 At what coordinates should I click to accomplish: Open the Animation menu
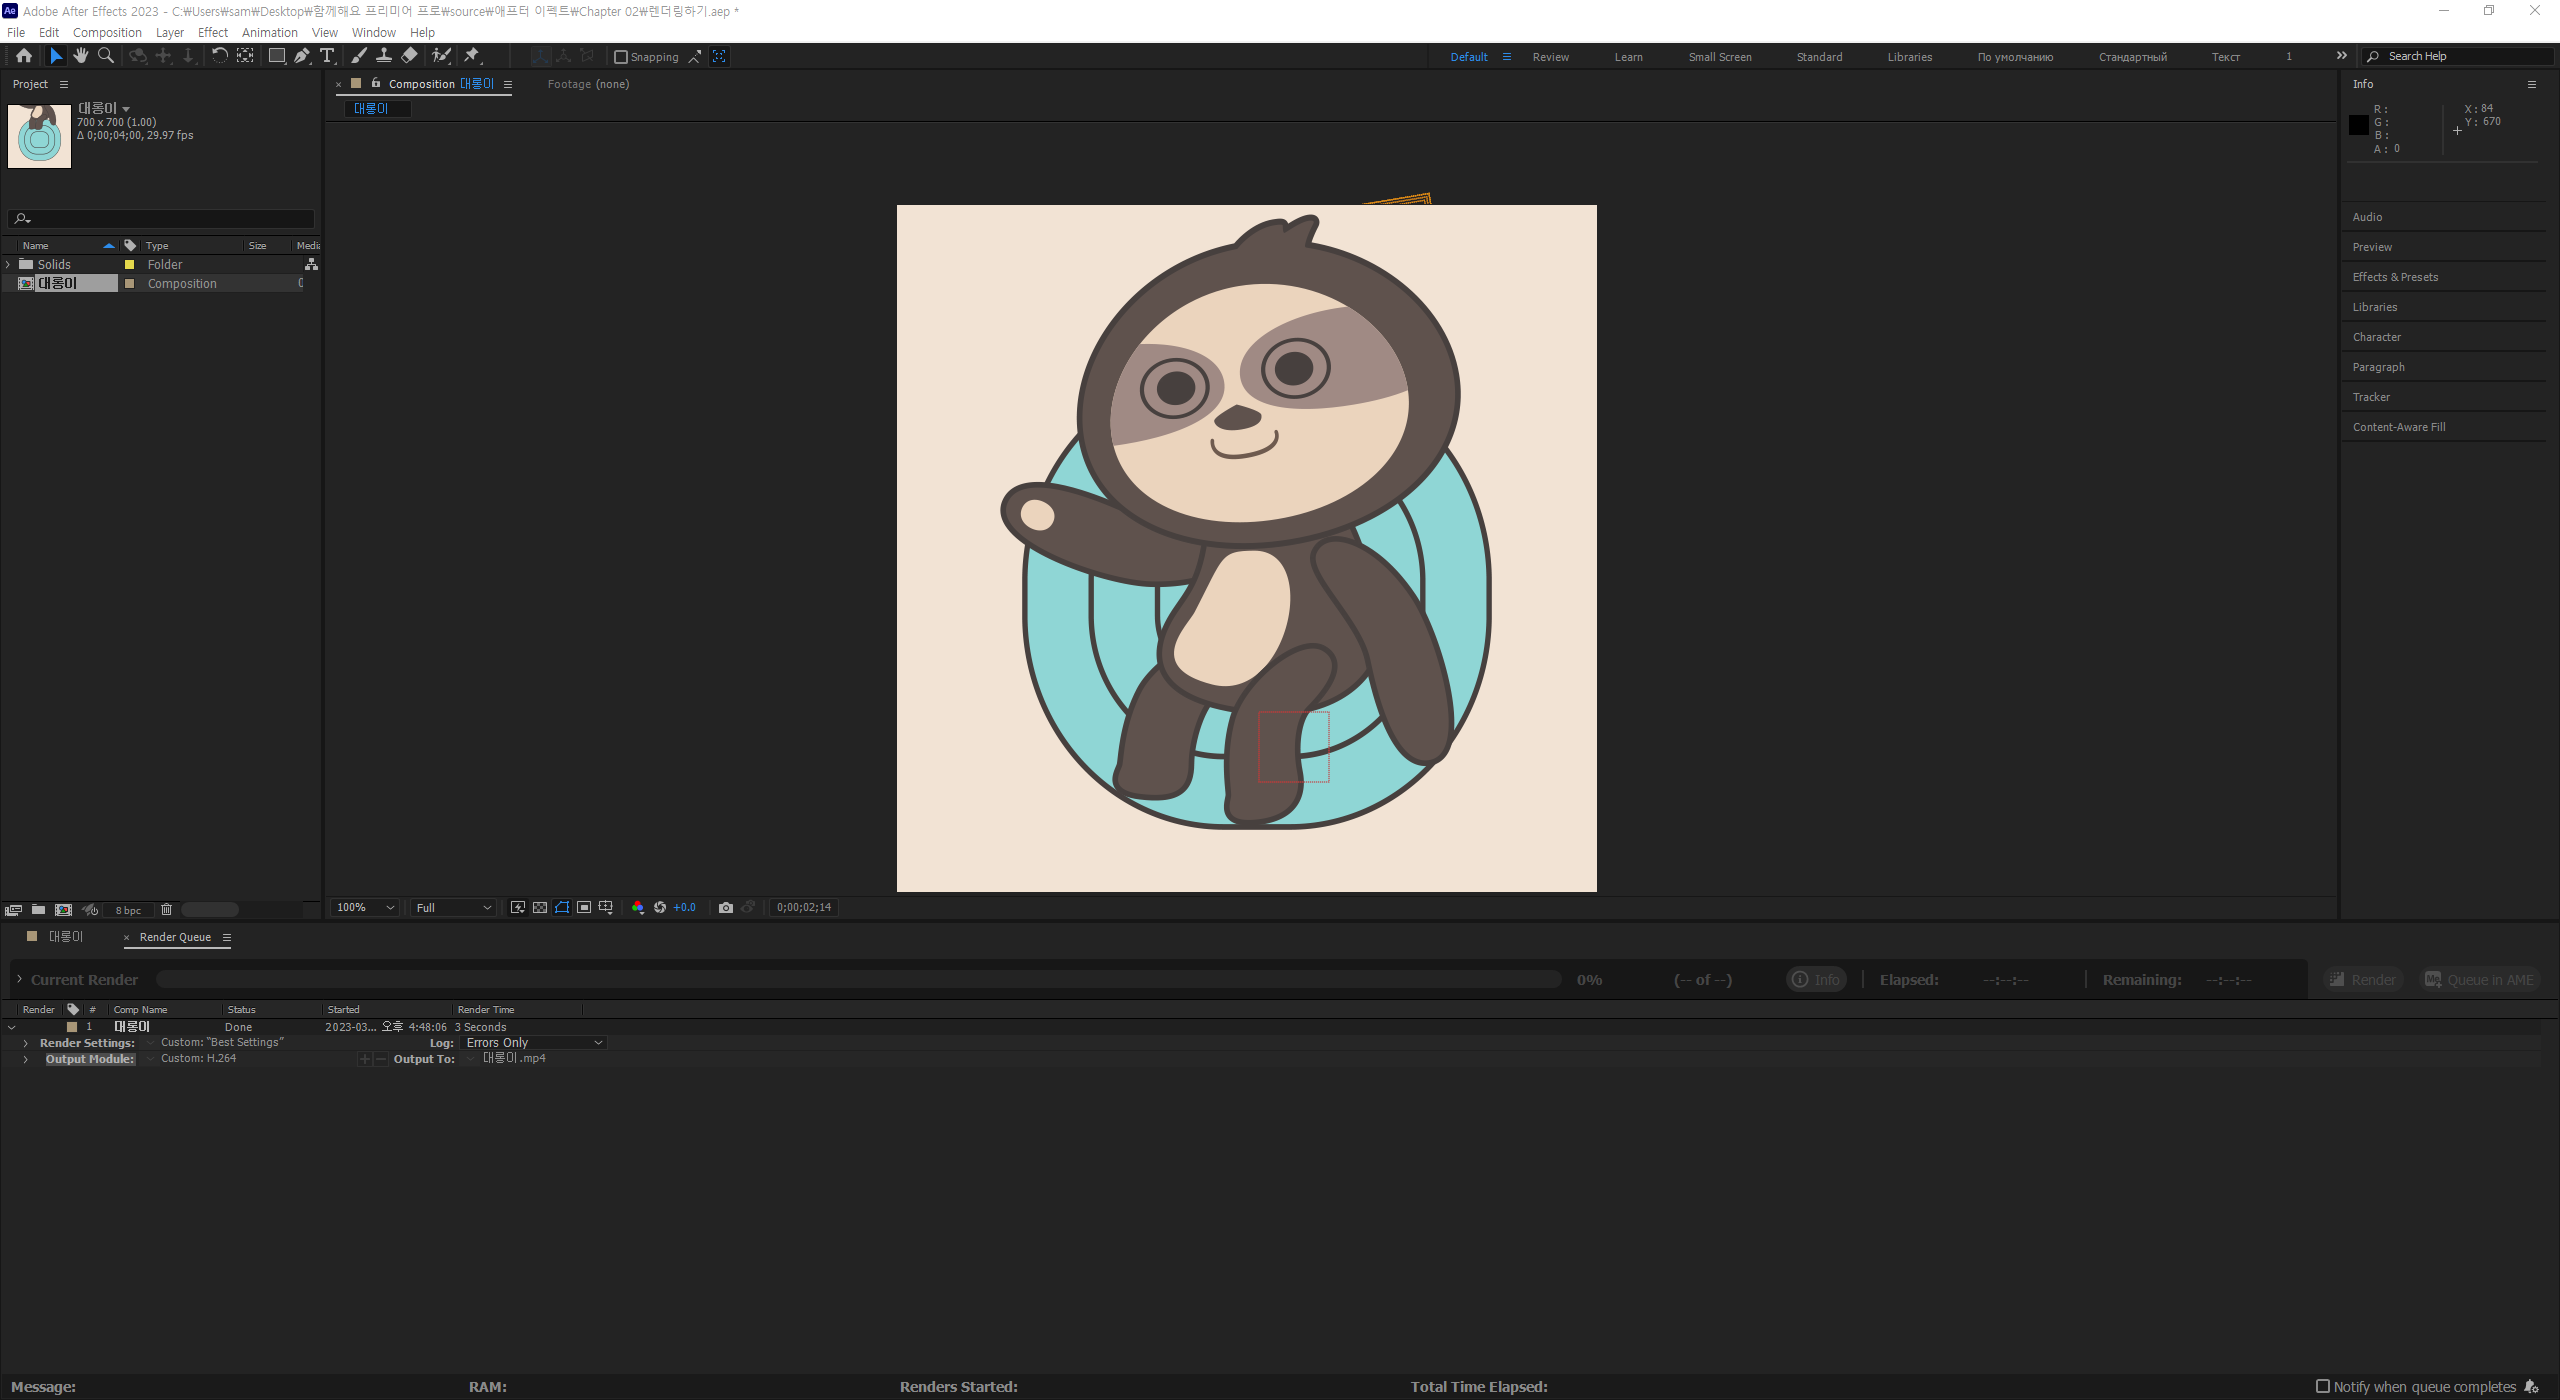(x=269, y=33)
